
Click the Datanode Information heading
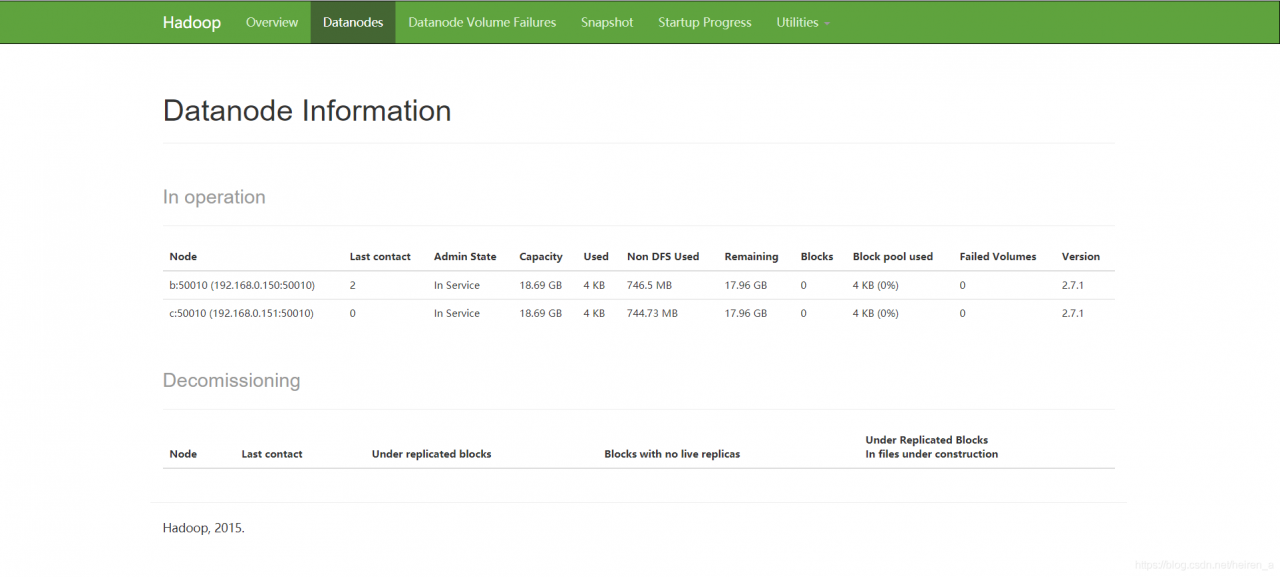pos(307,110)
